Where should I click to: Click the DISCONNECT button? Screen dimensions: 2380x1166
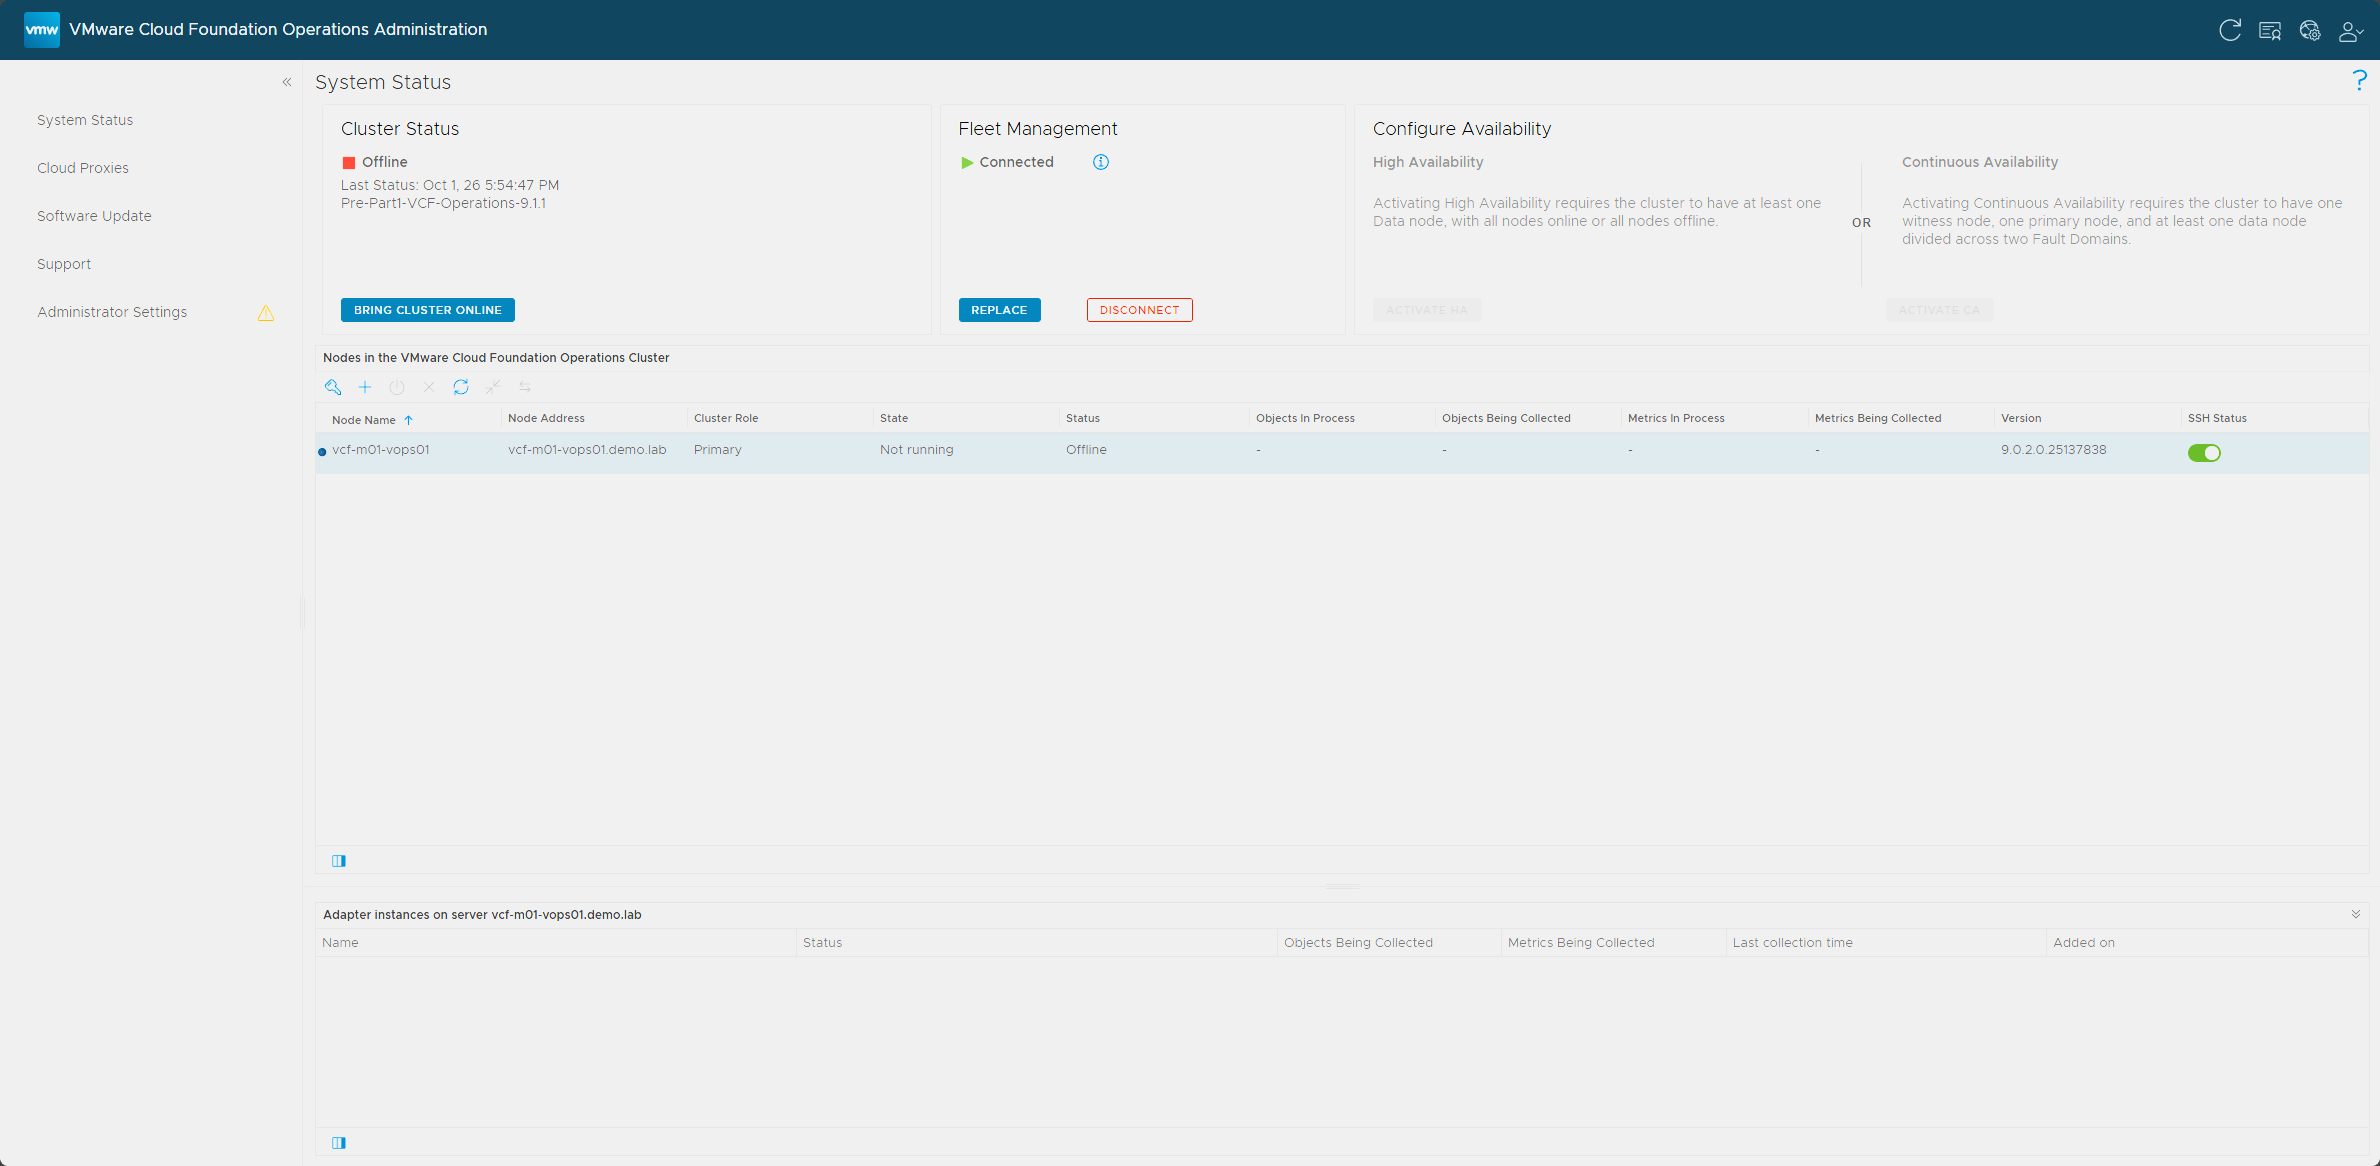pos(1139,310)
